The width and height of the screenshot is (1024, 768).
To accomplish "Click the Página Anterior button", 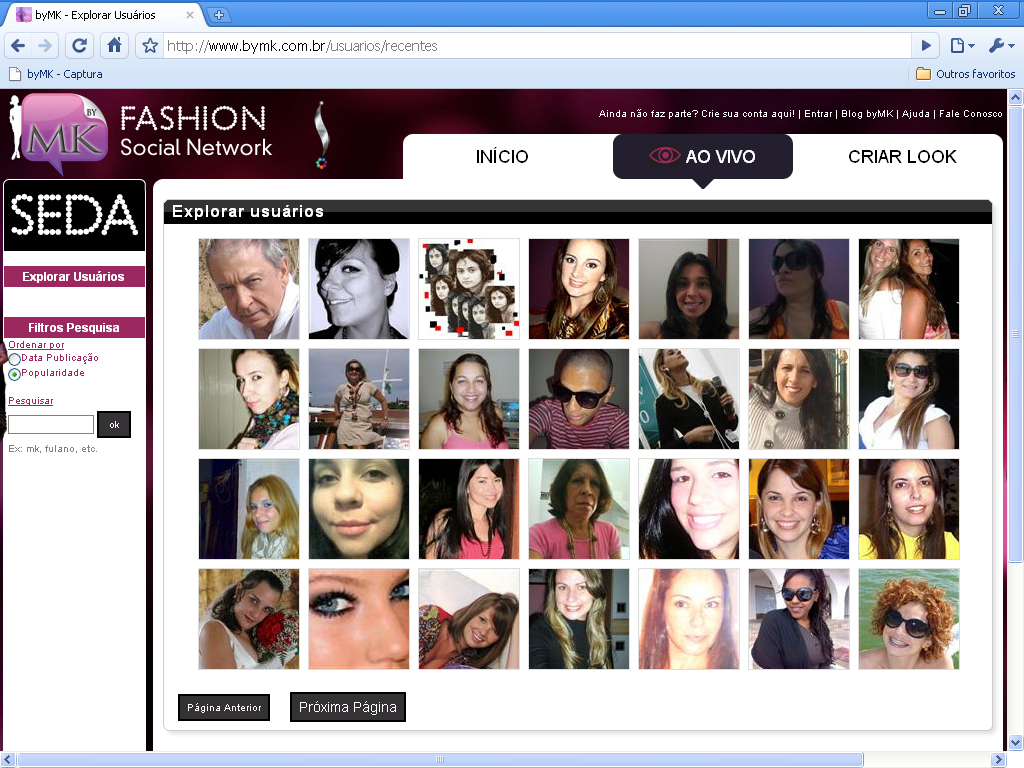I will [224, 708].
